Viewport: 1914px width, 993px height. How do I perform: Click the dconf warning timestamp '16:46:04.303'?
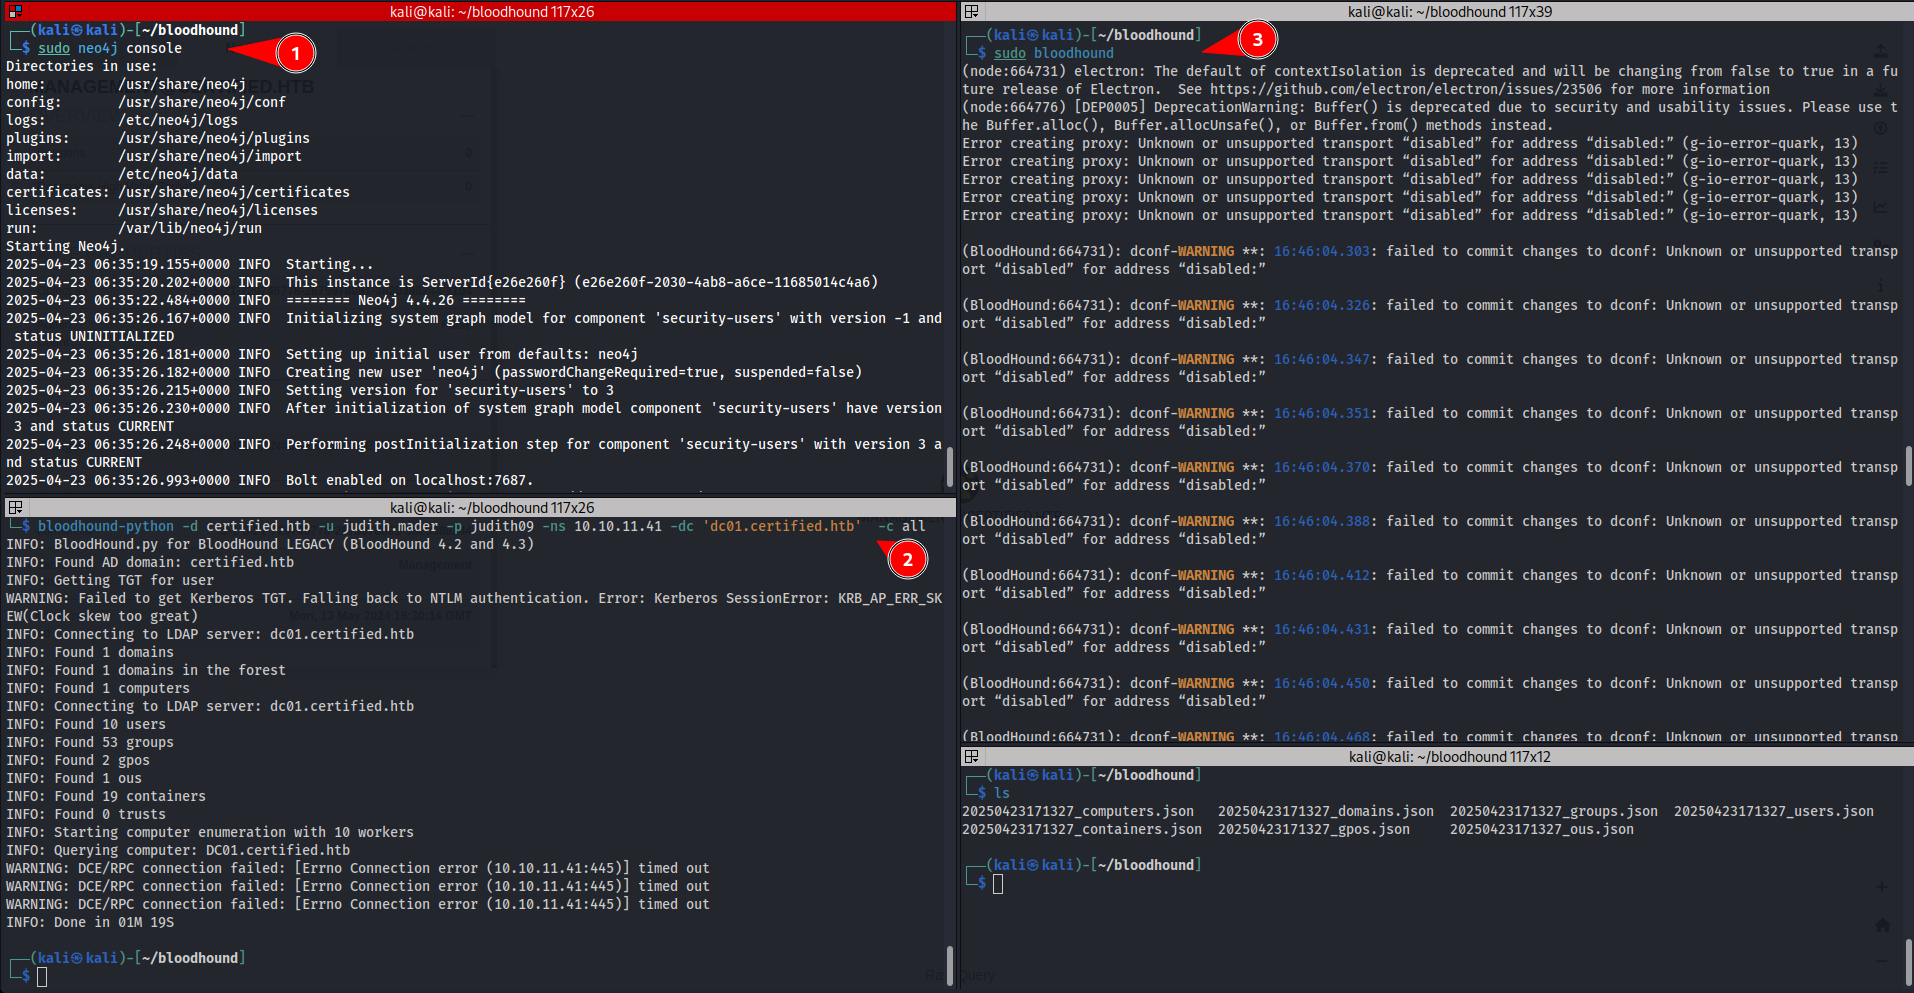click(1322, 251)
